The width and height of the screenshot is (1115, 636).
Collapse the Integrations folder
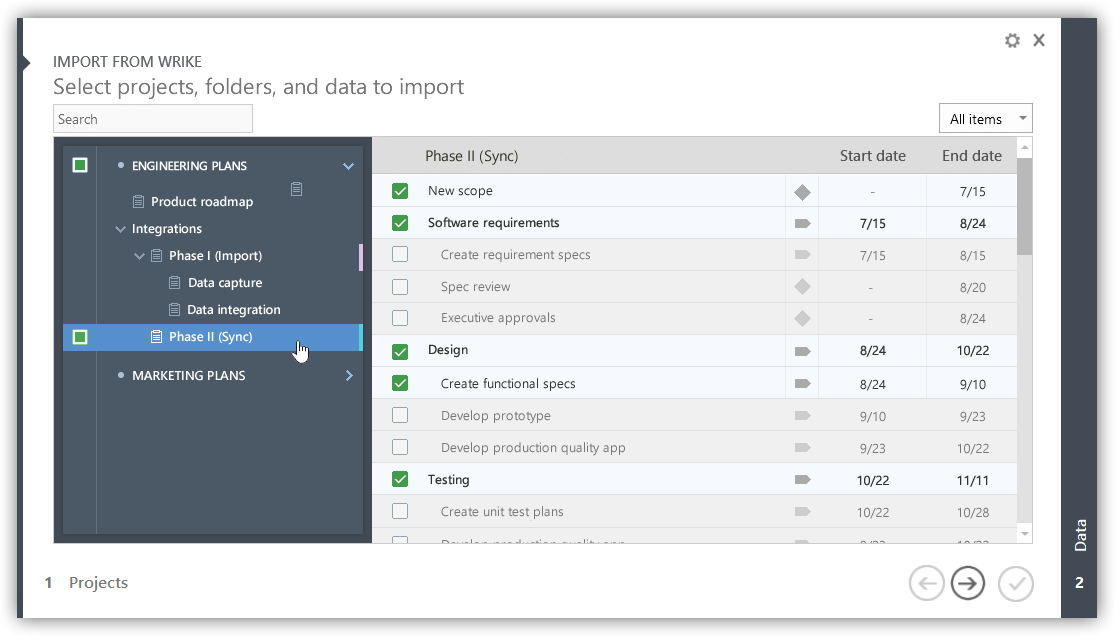pos(121,229)
